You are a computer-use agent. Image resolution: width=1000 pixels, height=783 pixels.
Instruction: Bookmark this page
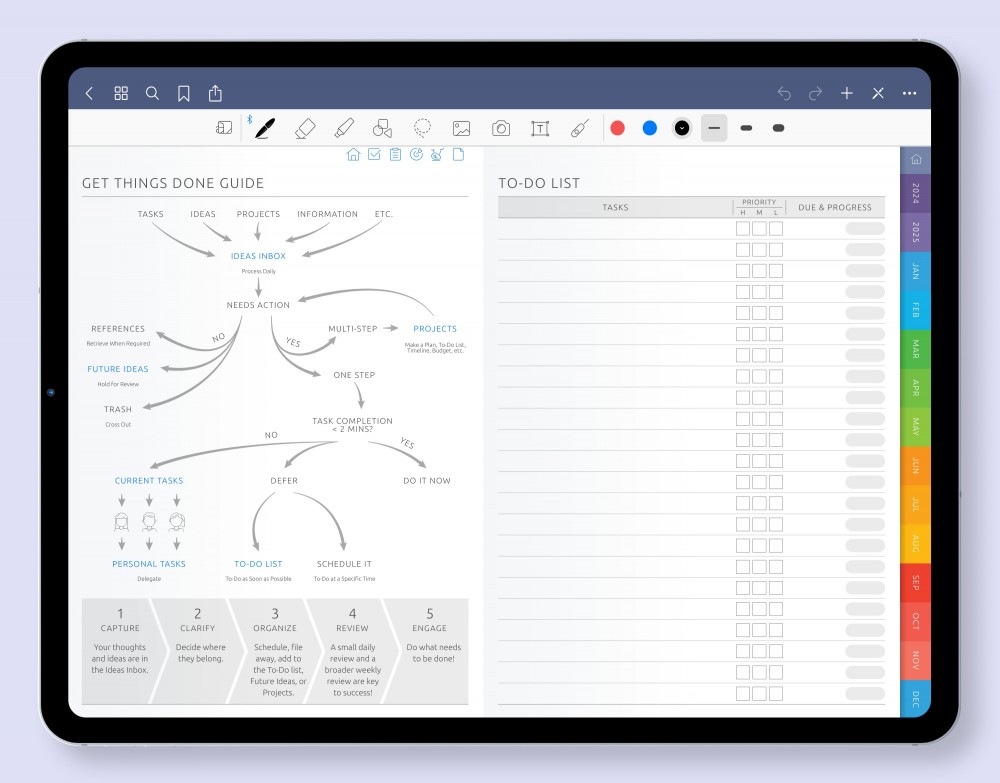184,93
